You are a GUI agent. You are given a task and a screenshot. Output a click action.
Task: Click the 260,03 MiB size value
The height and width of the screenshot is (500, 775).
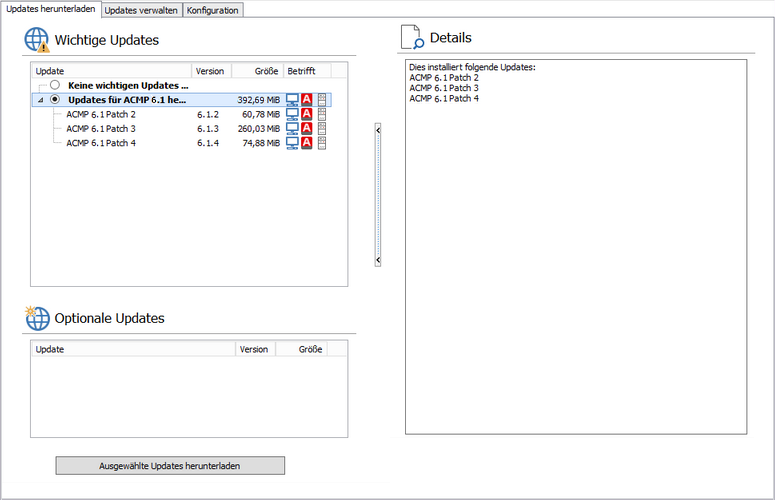point(259,129)
